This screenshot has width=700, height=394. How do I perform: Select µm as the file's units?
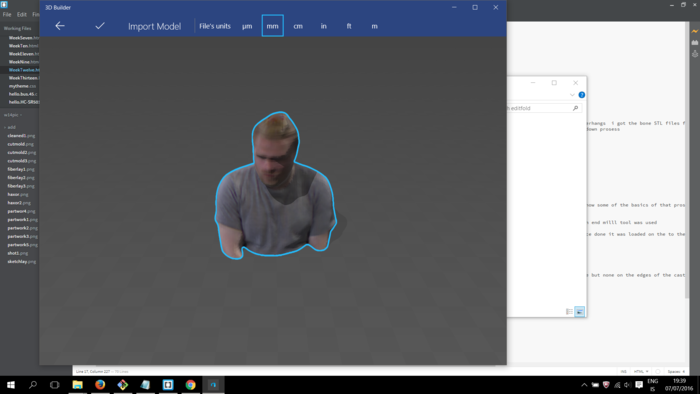click(247, 26)
